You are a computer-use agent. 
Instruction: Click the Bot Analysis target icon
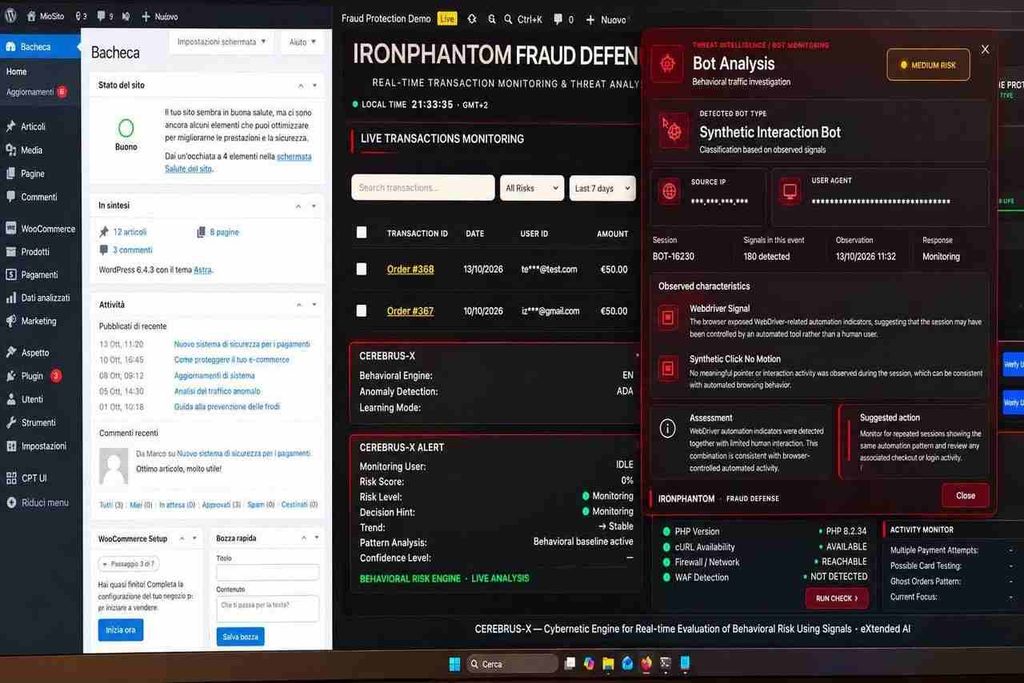[667, 63]
